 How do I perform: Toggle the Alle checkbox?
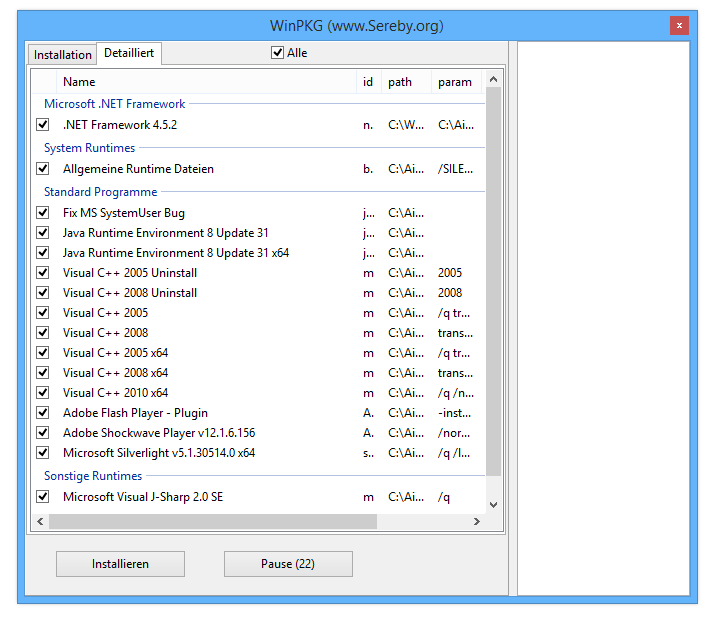click(277, 53)
